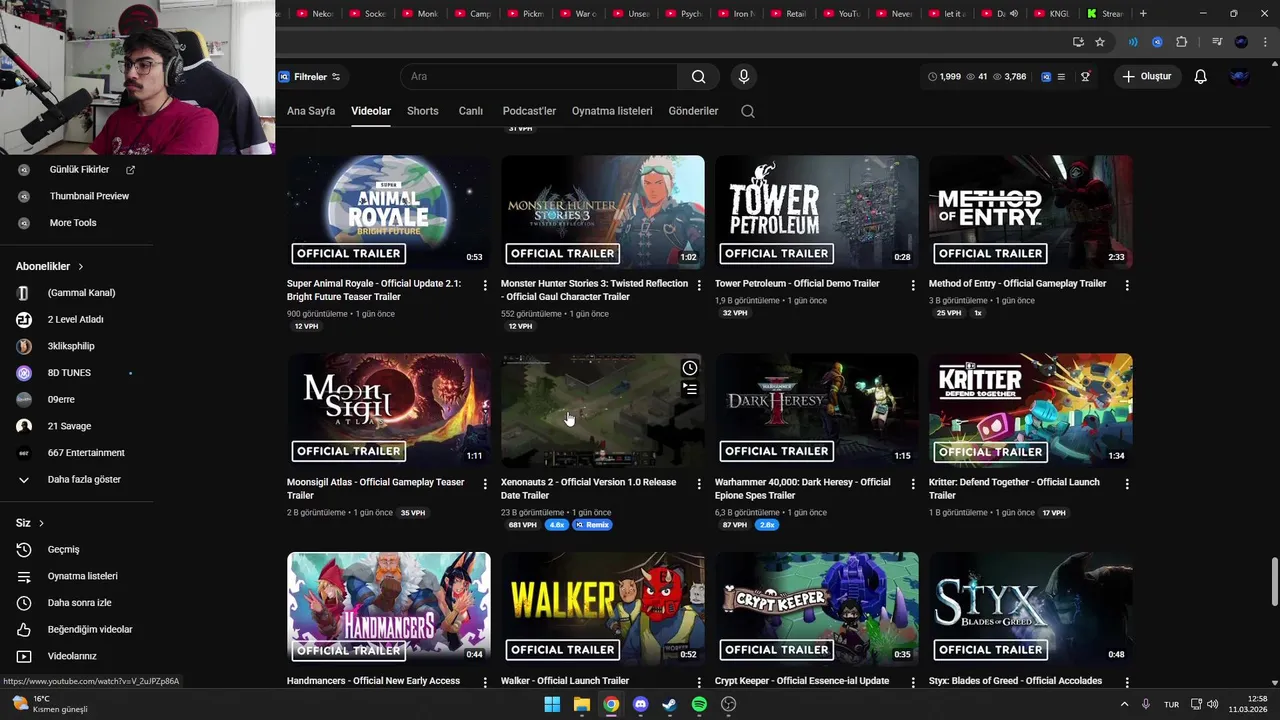The height and width of the screenshot is (720, 1280).
Task: Open Spotify from the taskbar
Action: tap(699, 704)
